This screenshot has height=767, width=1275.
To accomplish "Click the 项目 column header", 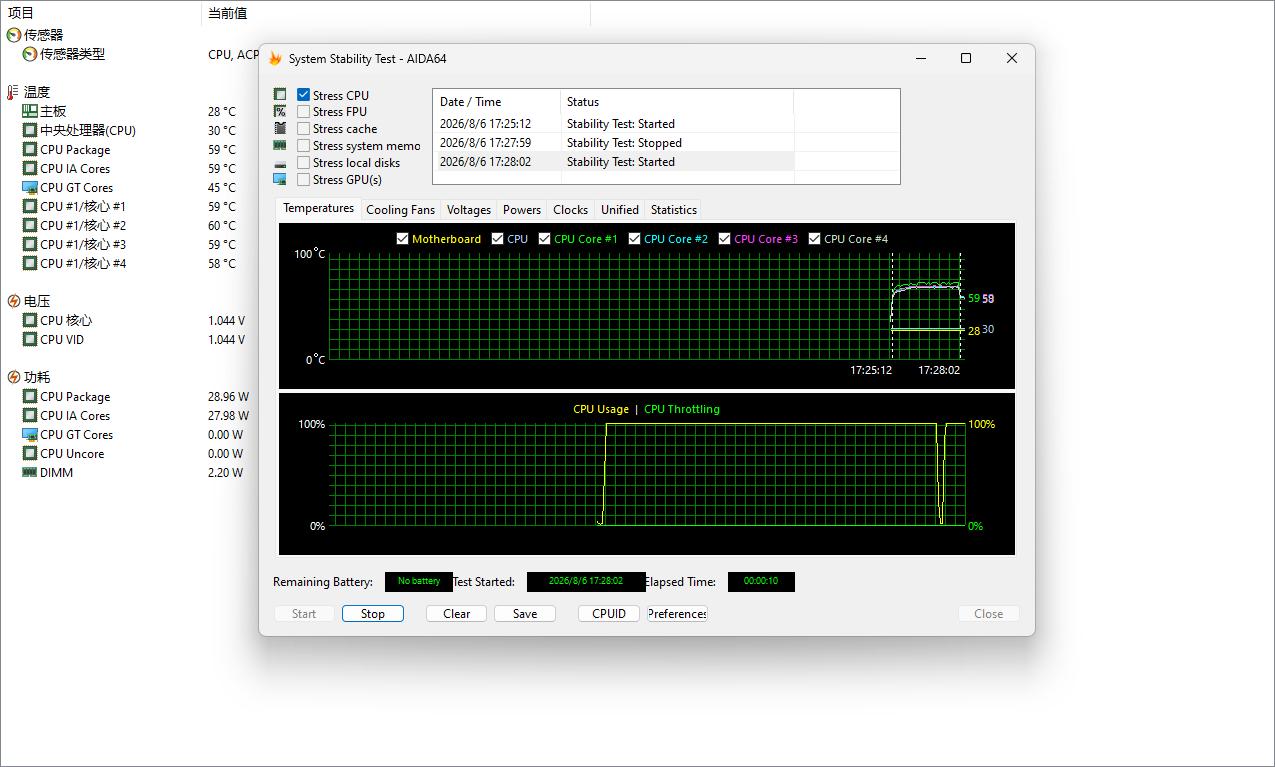I will [x=101, y=13].
